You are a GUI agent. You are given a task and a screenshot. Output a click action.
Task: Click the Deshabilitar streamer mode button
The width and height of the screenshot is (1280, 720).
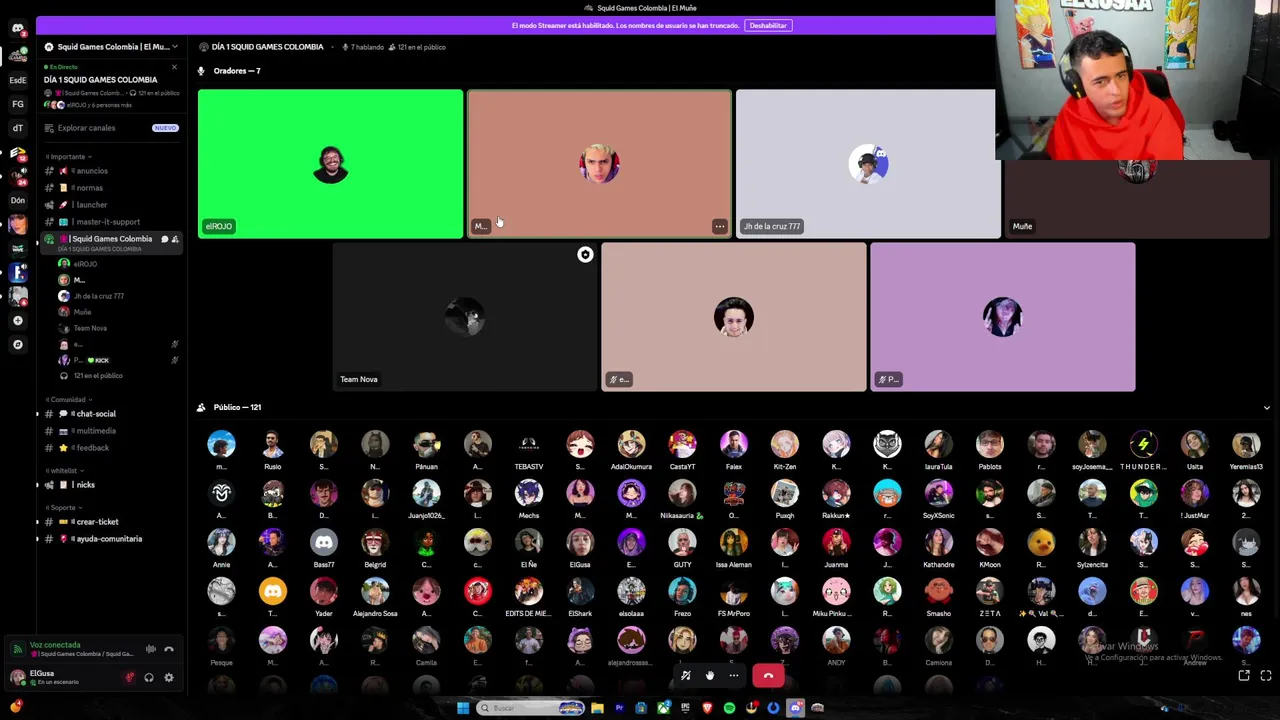tap(768, 25)
